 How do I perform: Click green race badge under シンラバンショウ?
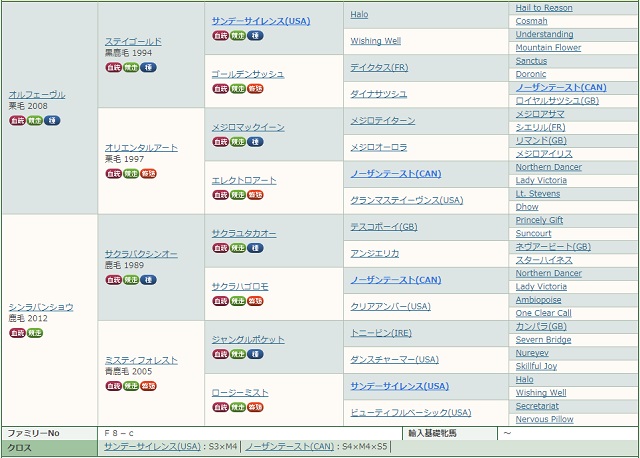(x=35, y=333)
